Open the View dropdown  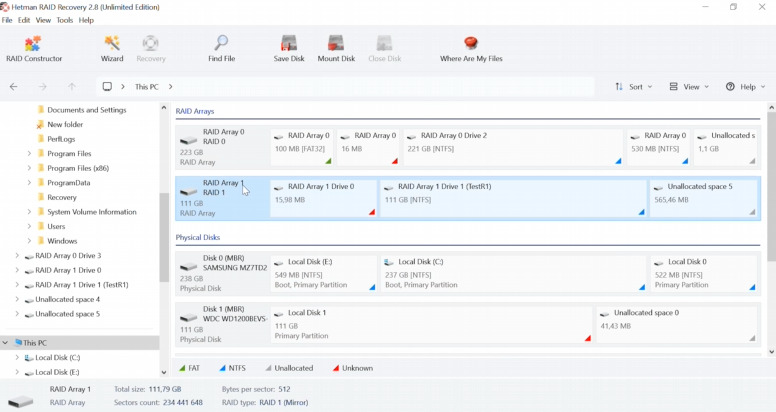[x=689, y=87]
